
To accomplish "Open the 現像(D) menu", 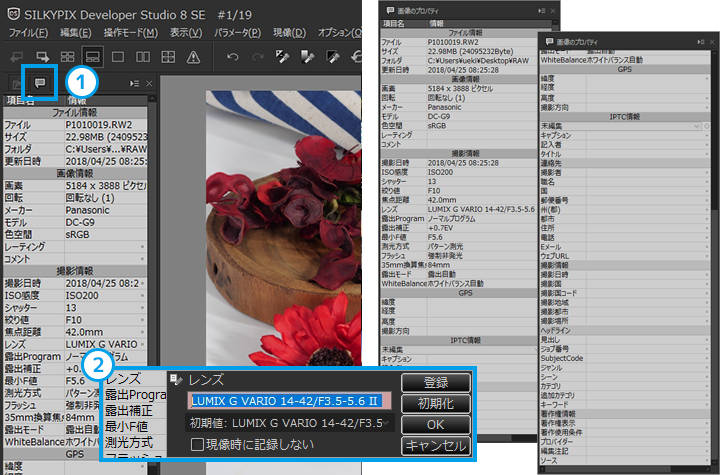I will pos(289,33).
